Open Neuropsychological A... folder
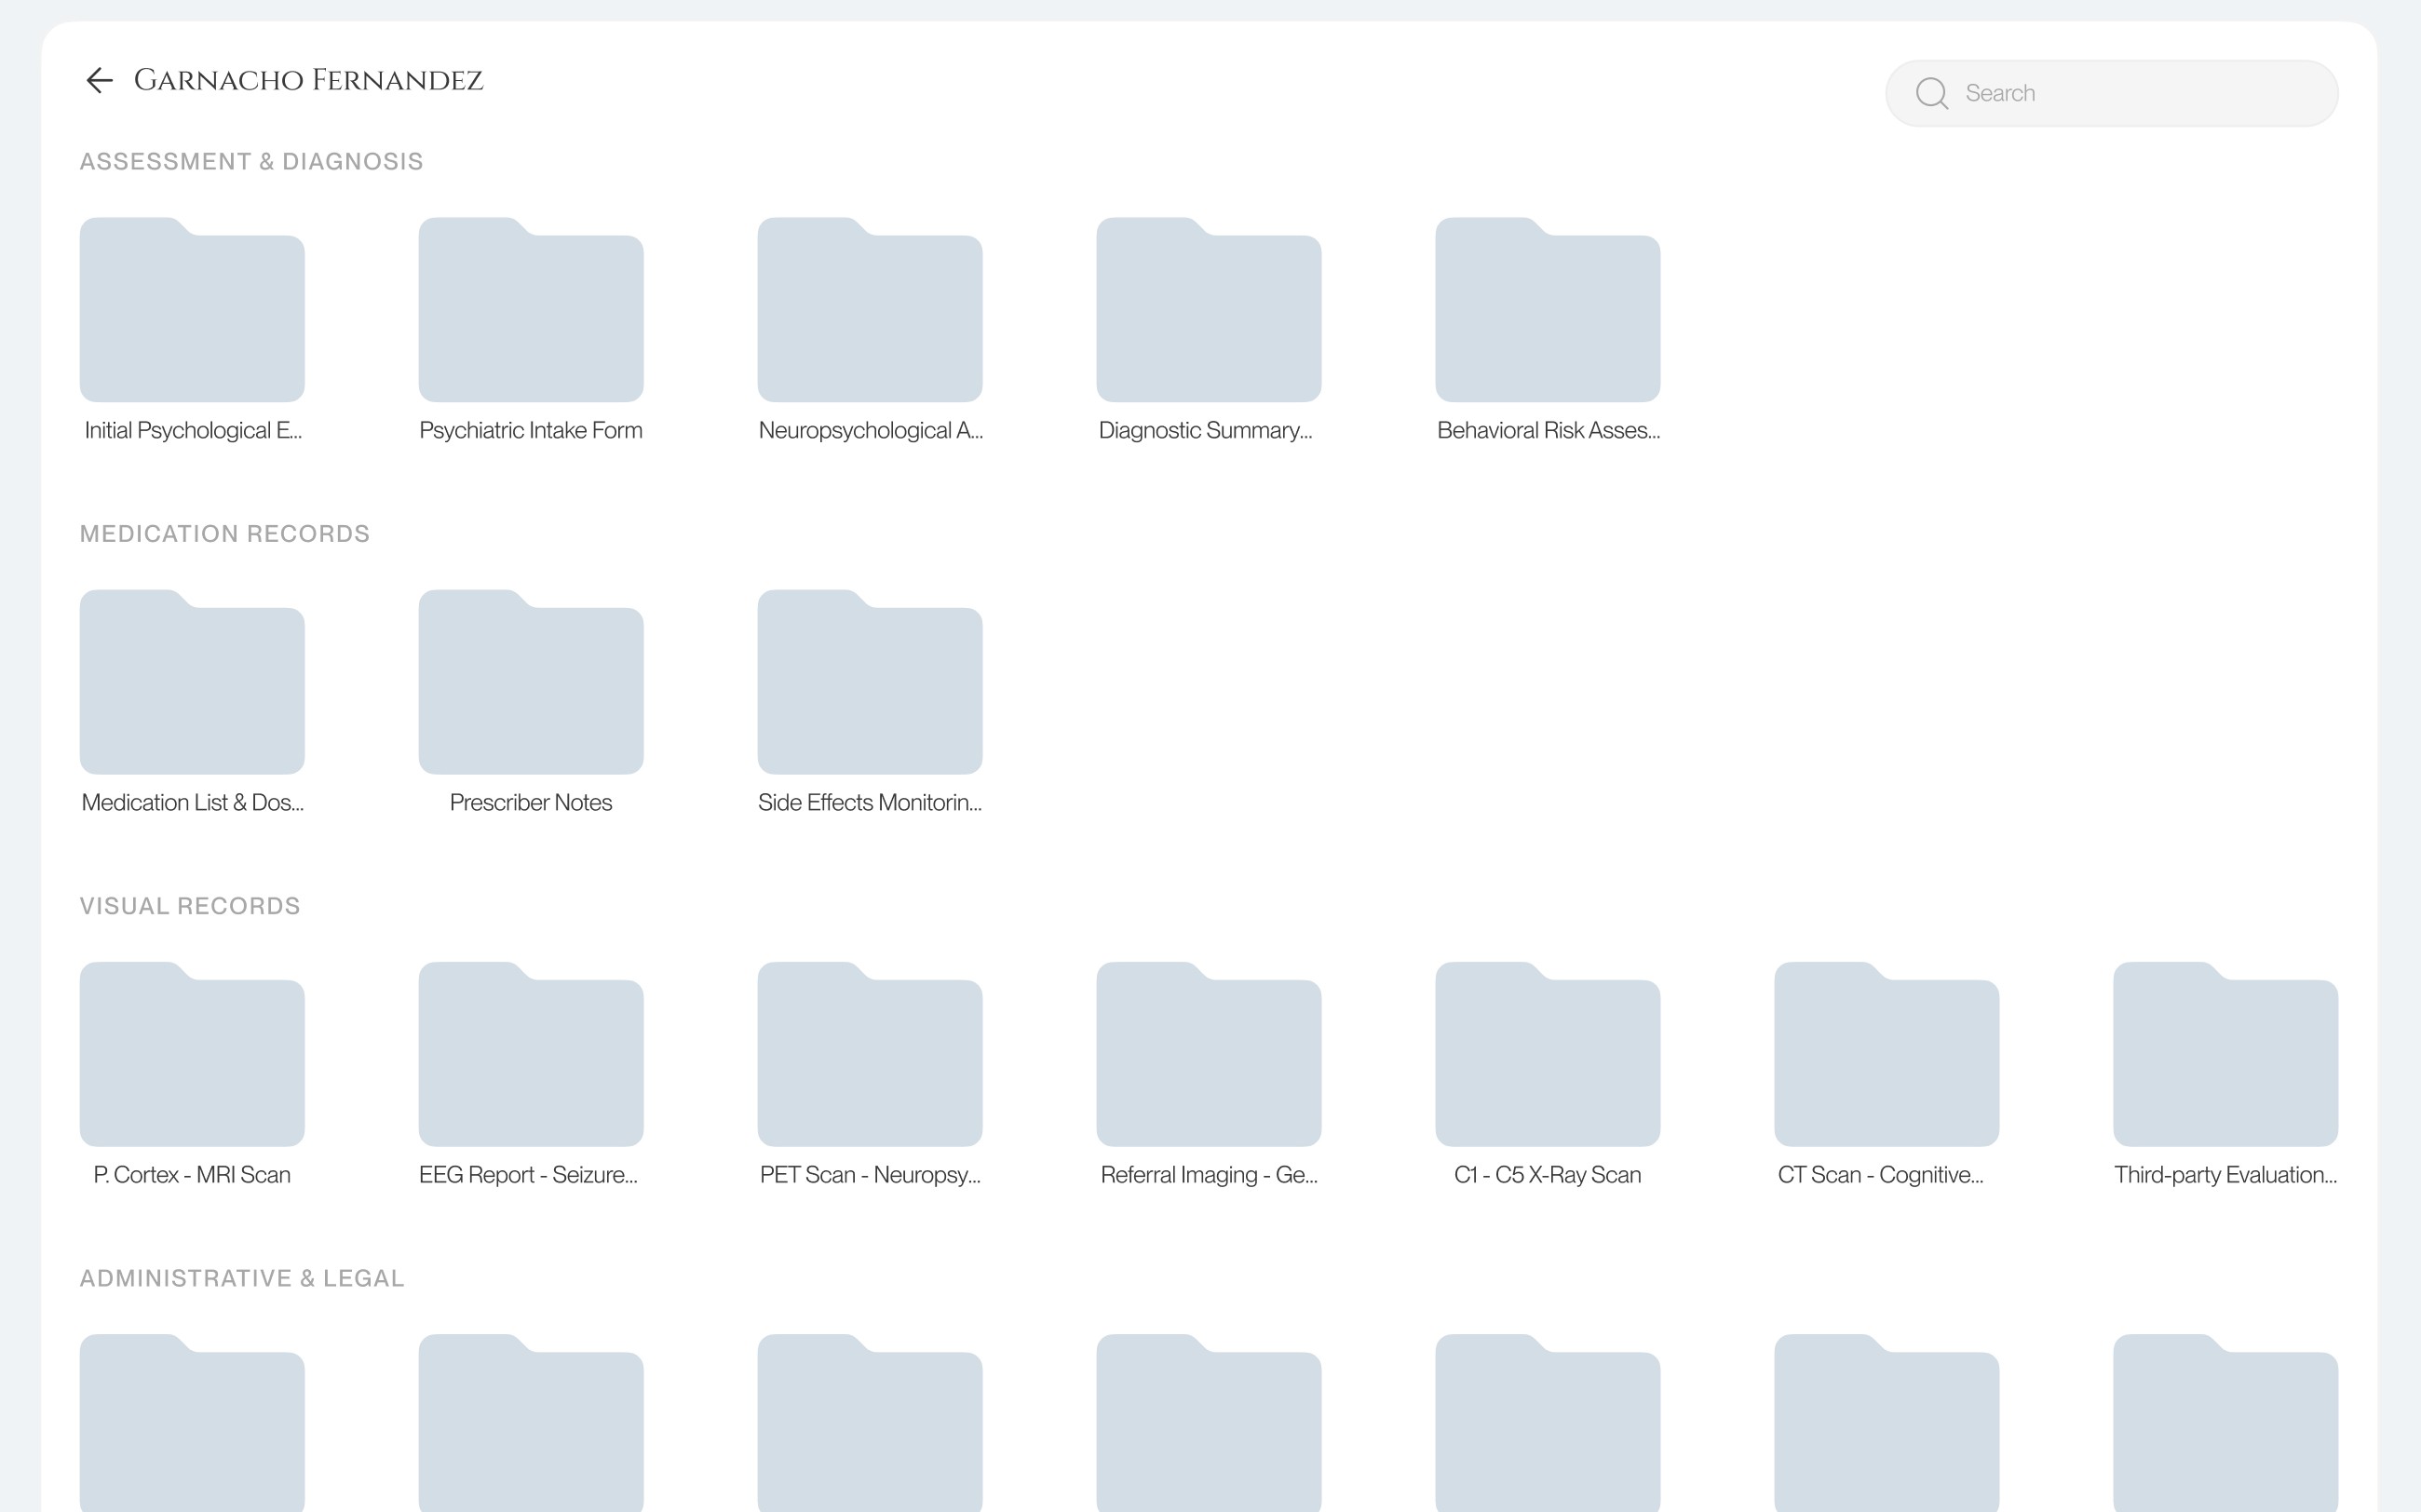 tap(870, 312)
